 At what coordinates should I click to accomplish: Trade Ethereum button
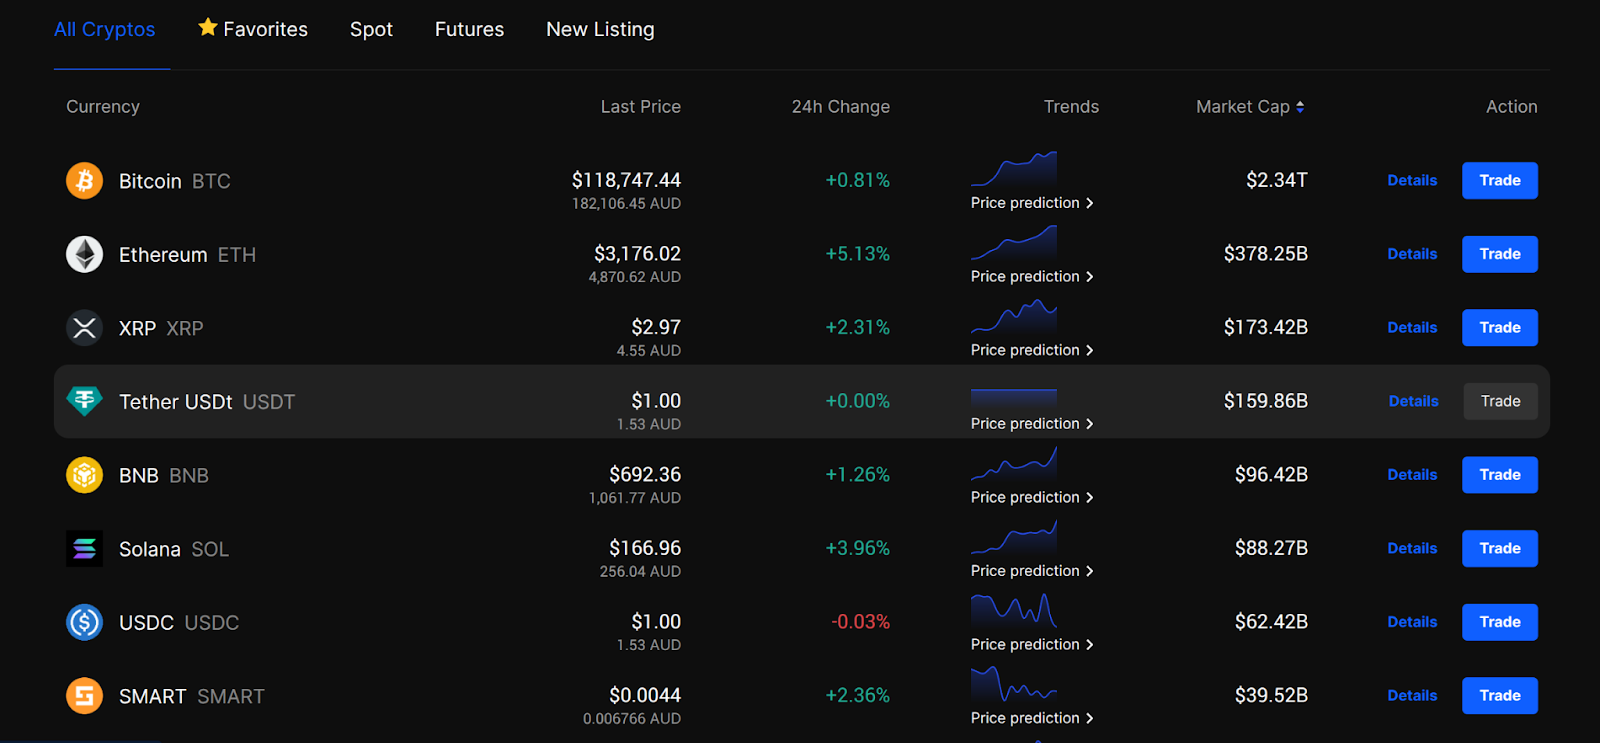pyautogui.click(x=1500, y=254)
